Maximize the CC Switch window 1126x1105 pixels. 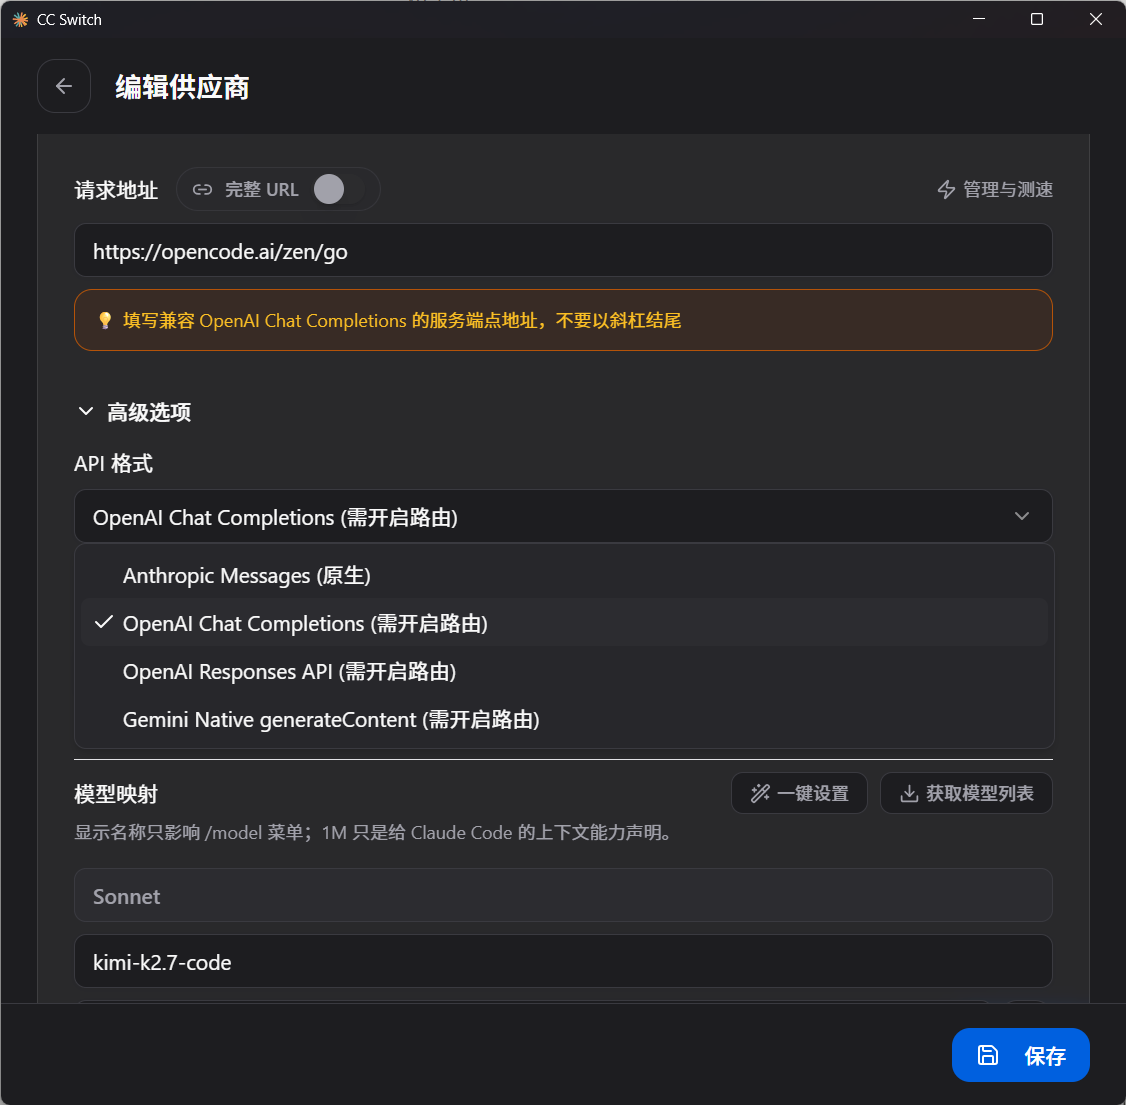point(1036,19)
